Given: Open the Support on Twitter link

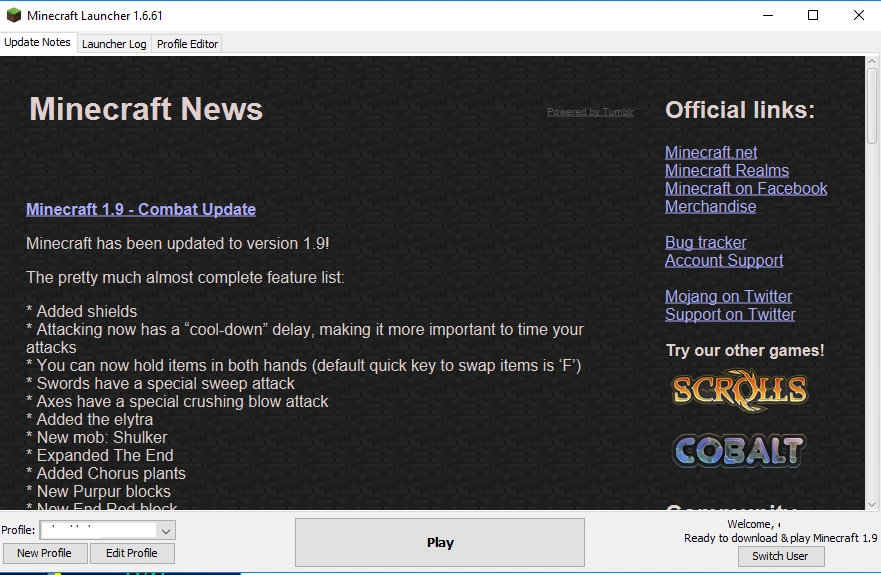Looking at the screenshot, I should pyautogui.click(x=730, y=314).
